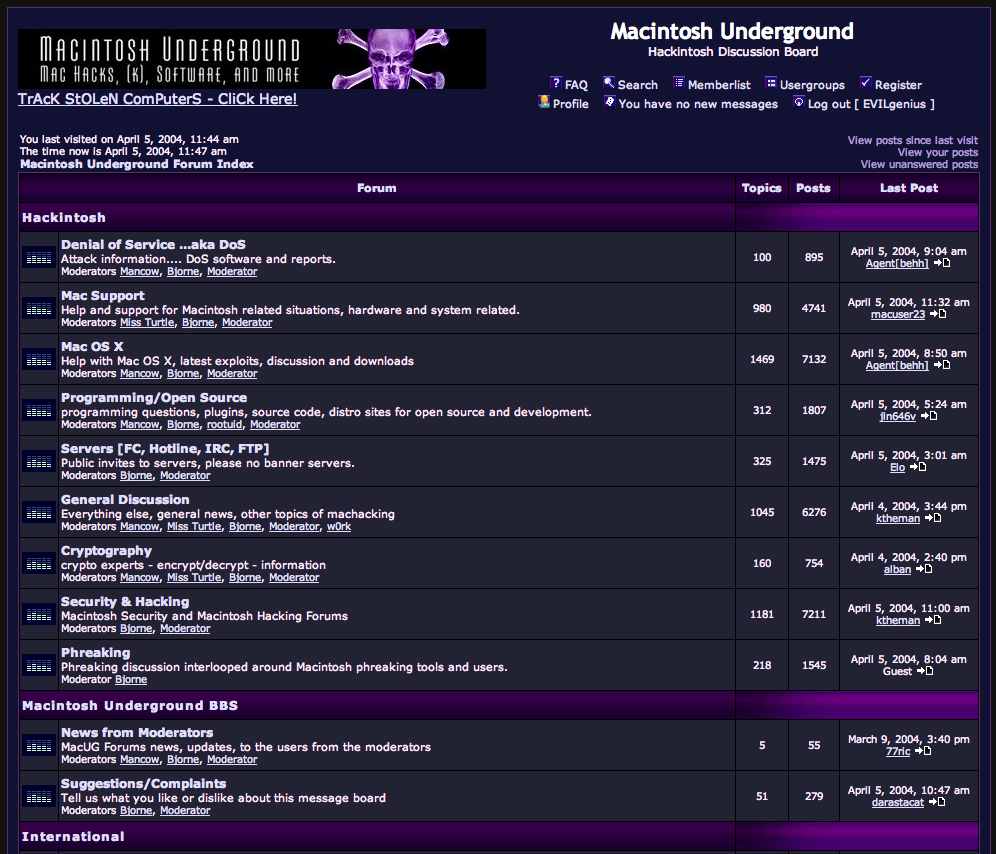Open the FAQ menu link
The image size is (996, 854).
pyautogui.click(x=576, y=85)
